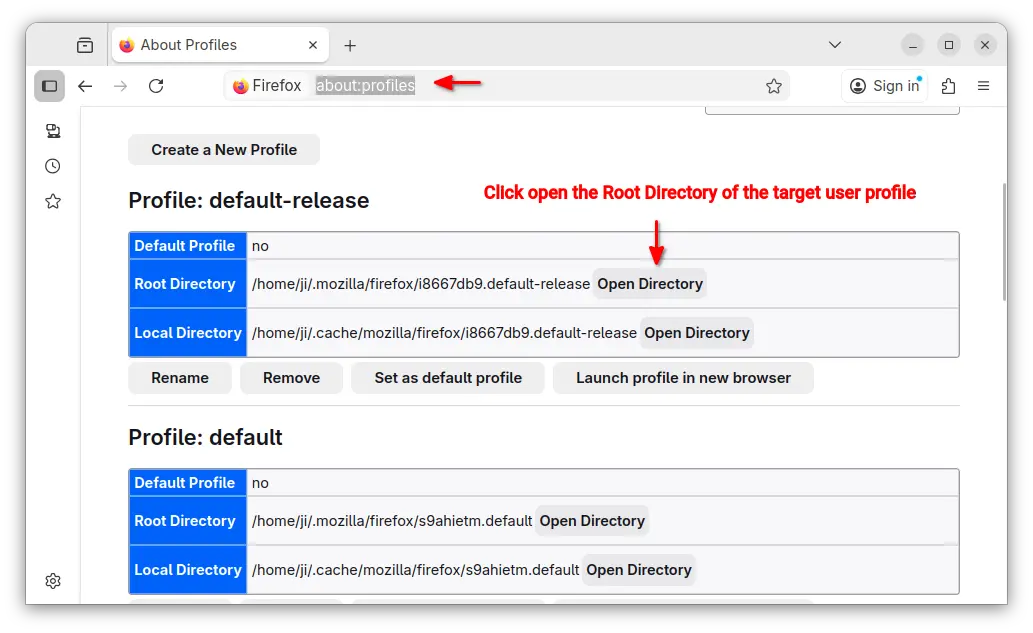Toggle the Firefox sidebar button
Viewport: 1033px width, 633px height.
(49, 86)
